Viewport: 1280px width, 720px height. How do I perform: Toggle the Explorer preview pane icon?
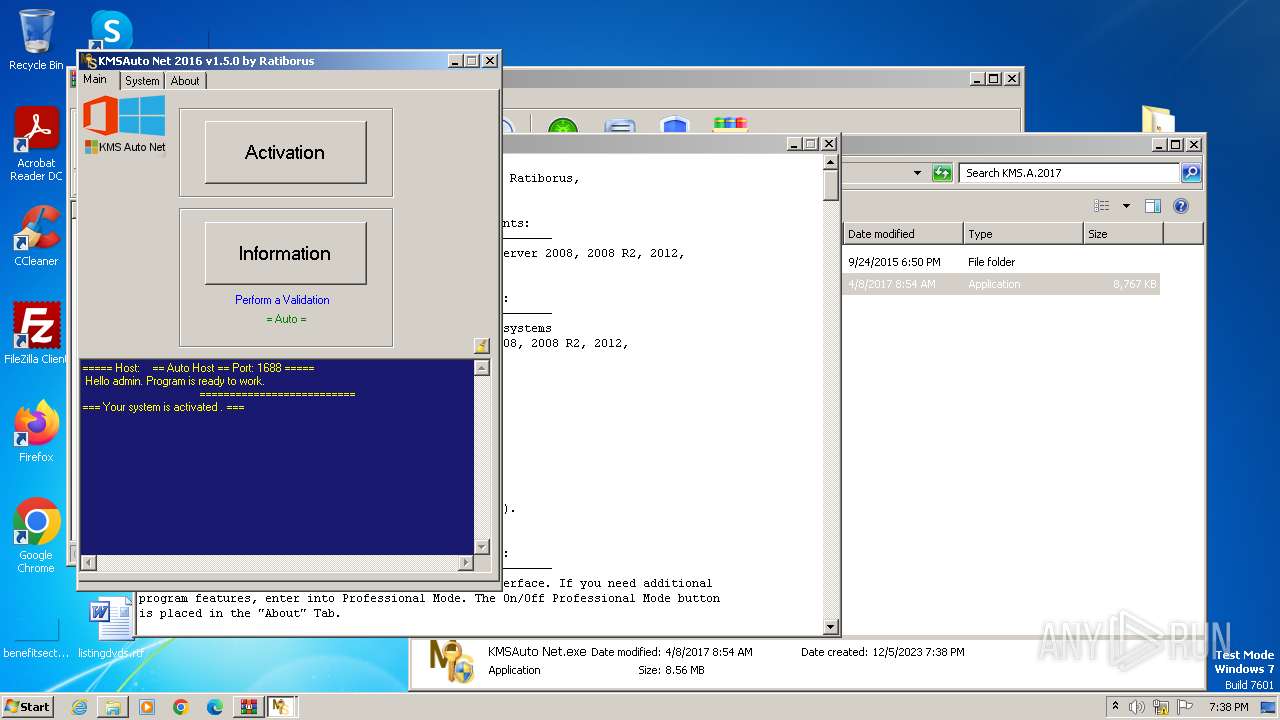pos(1153,206)
